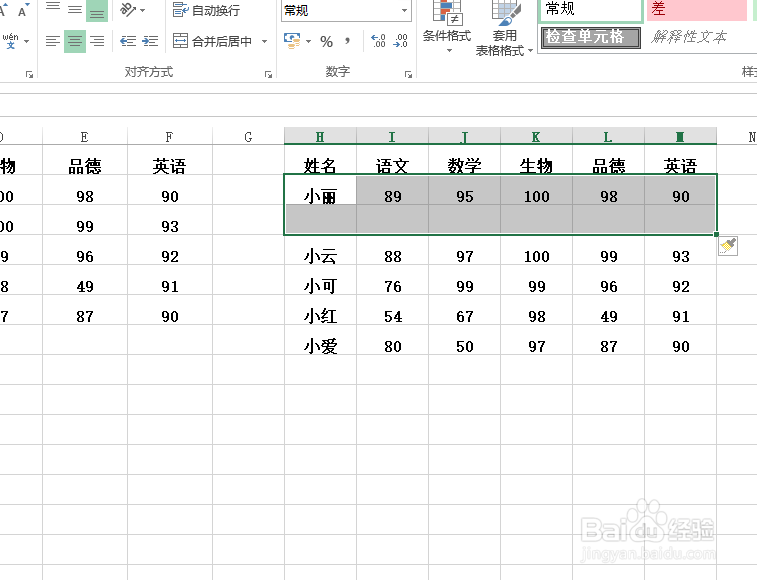Open the 对齐方式 dialog launcher

click(268, 74)
